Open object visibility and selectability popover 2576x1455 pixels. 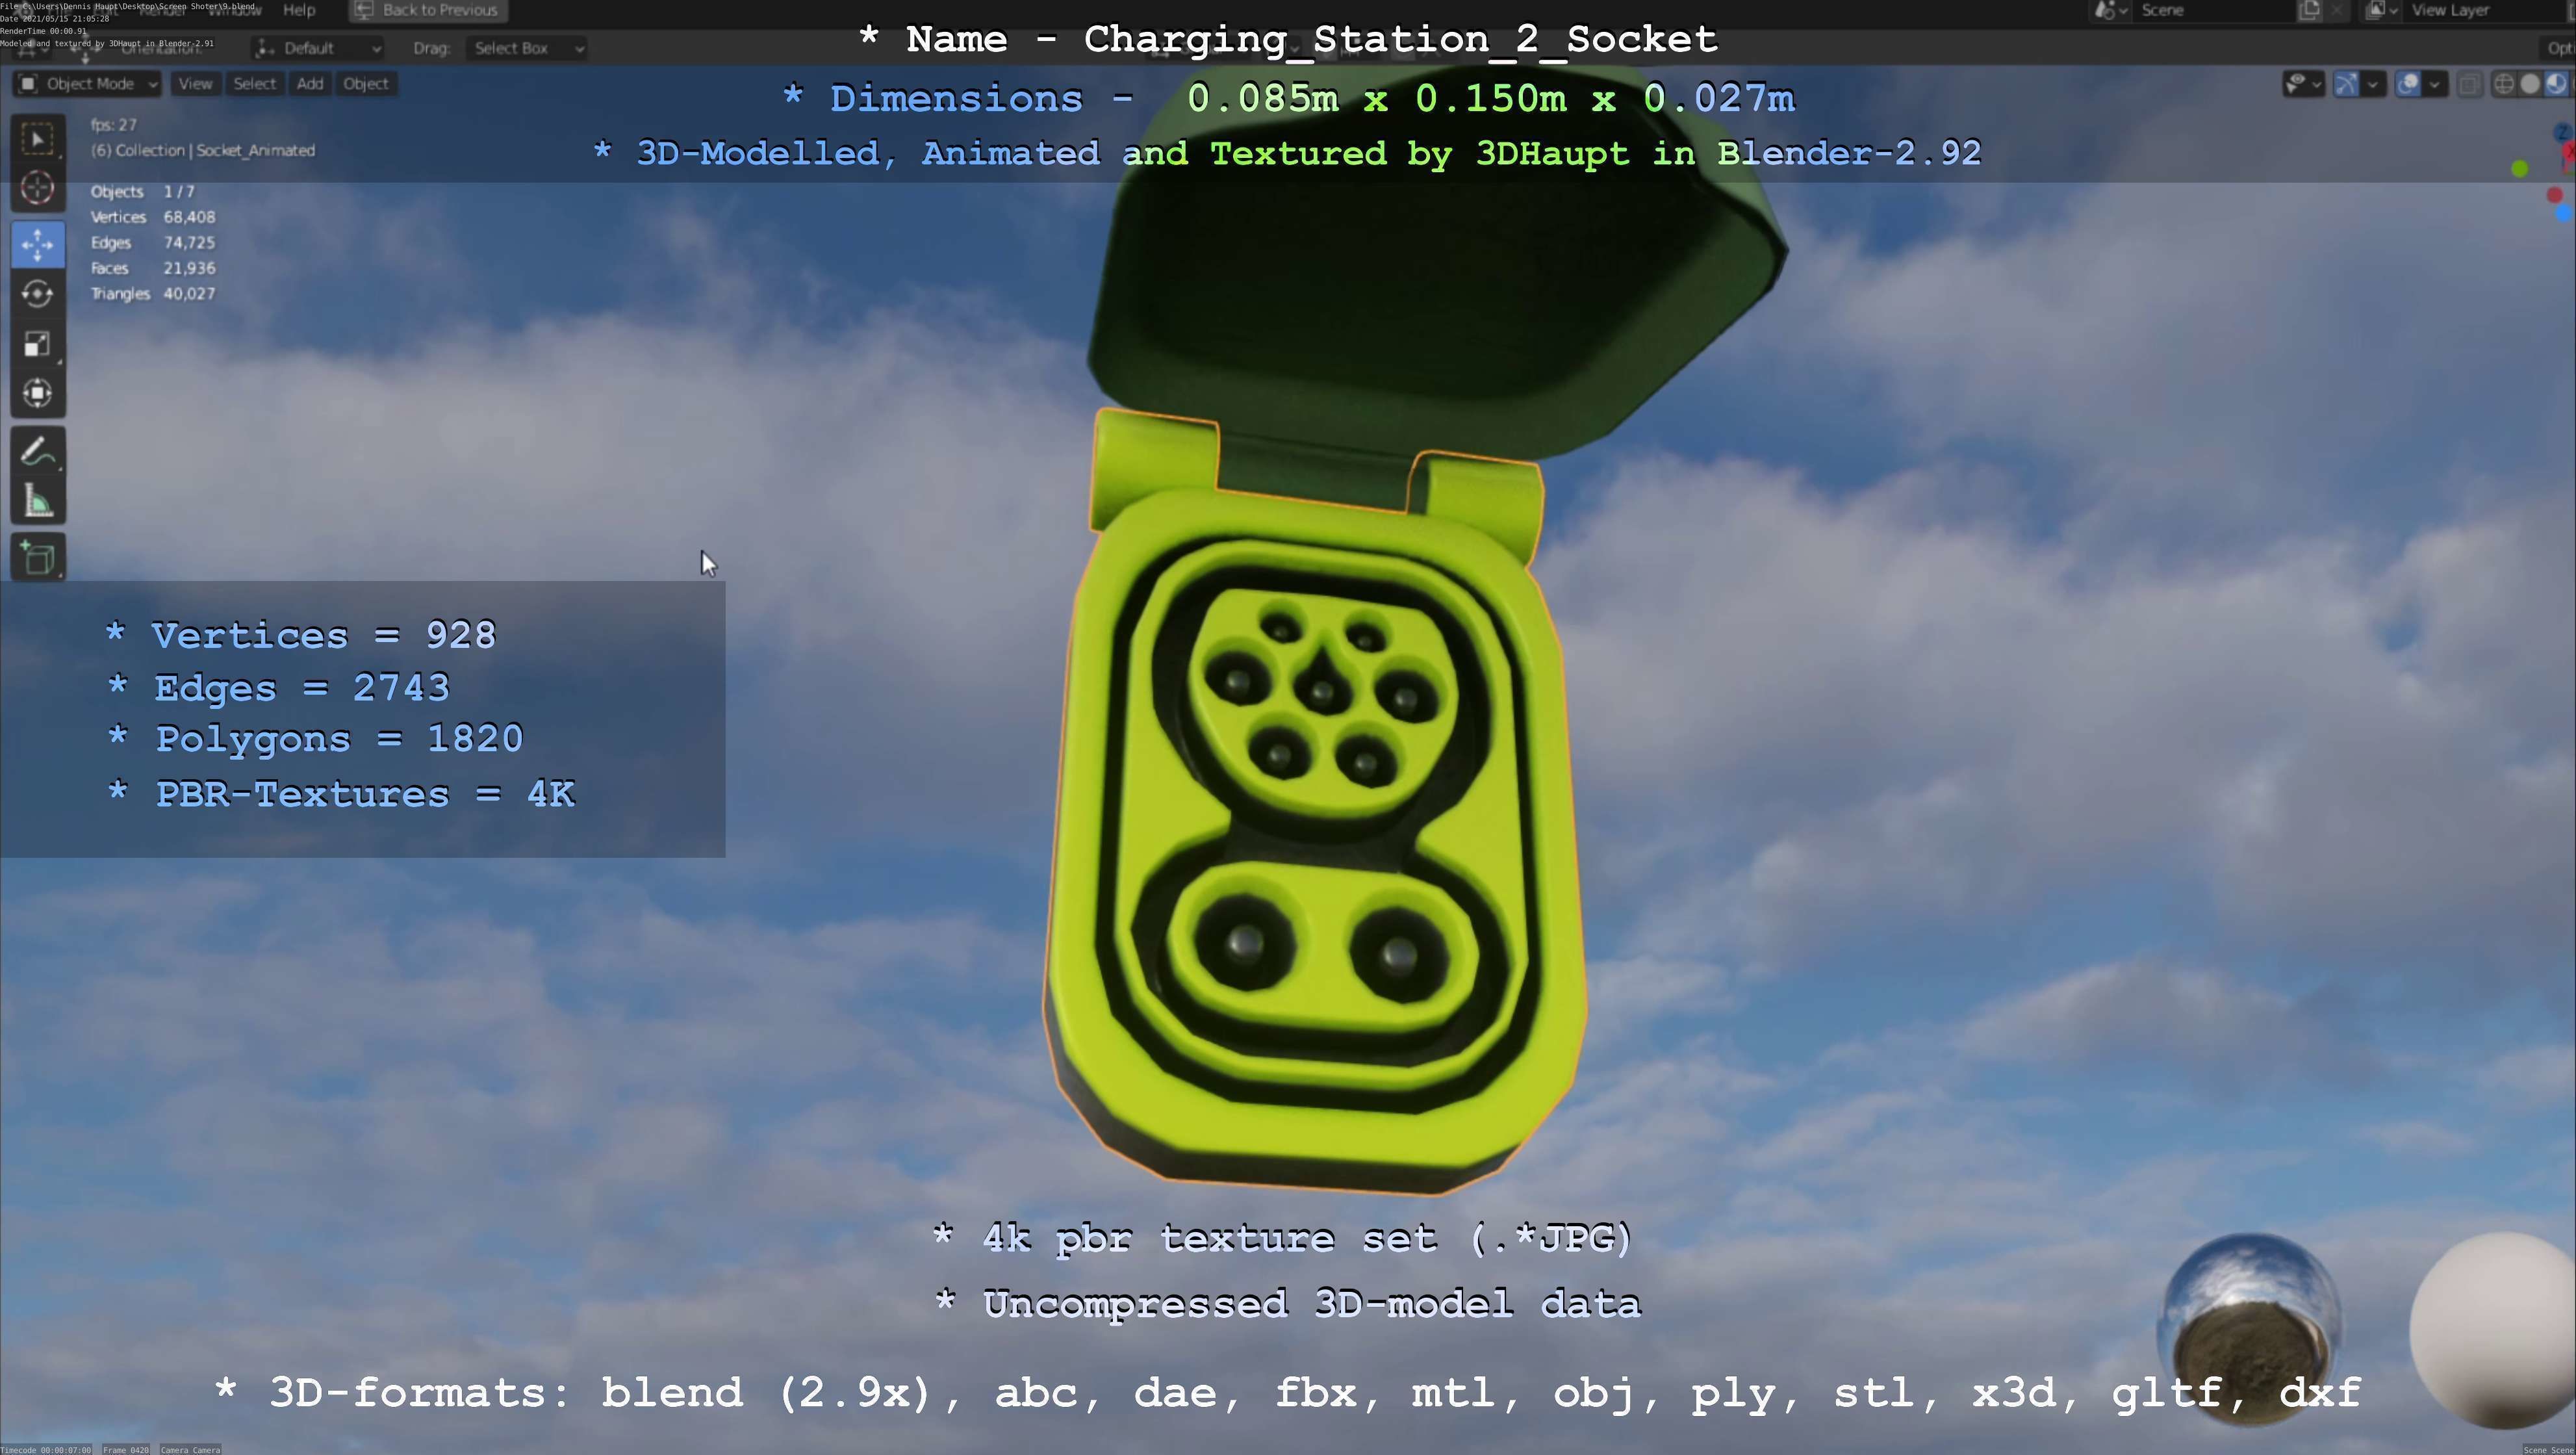[2304, 84]
